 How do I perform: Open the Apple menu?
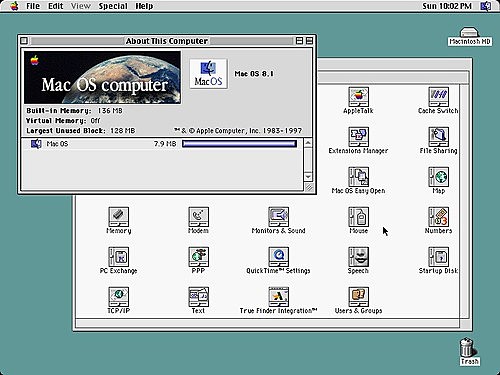pos(14,6)
